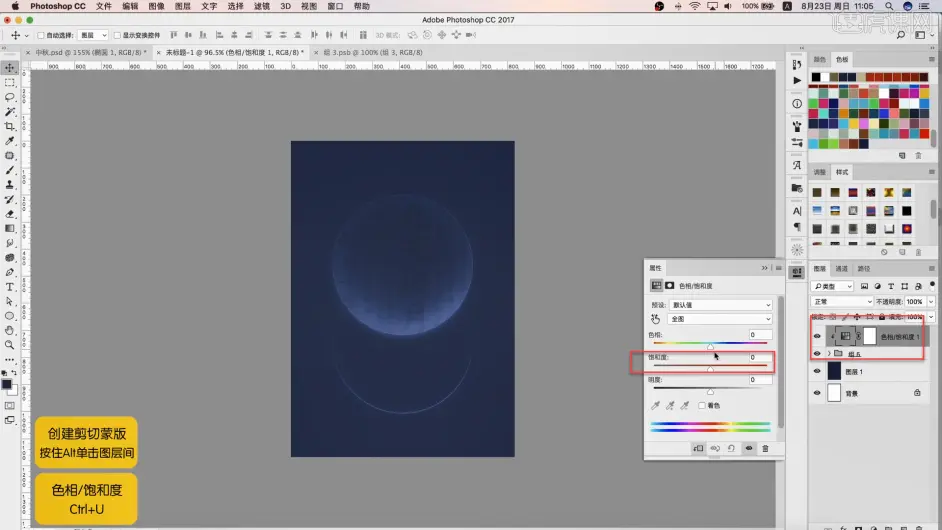Open the 正常 blend mode dropdown
The height and width of the screenshot is (530, 942).
[x=842, y=302]
